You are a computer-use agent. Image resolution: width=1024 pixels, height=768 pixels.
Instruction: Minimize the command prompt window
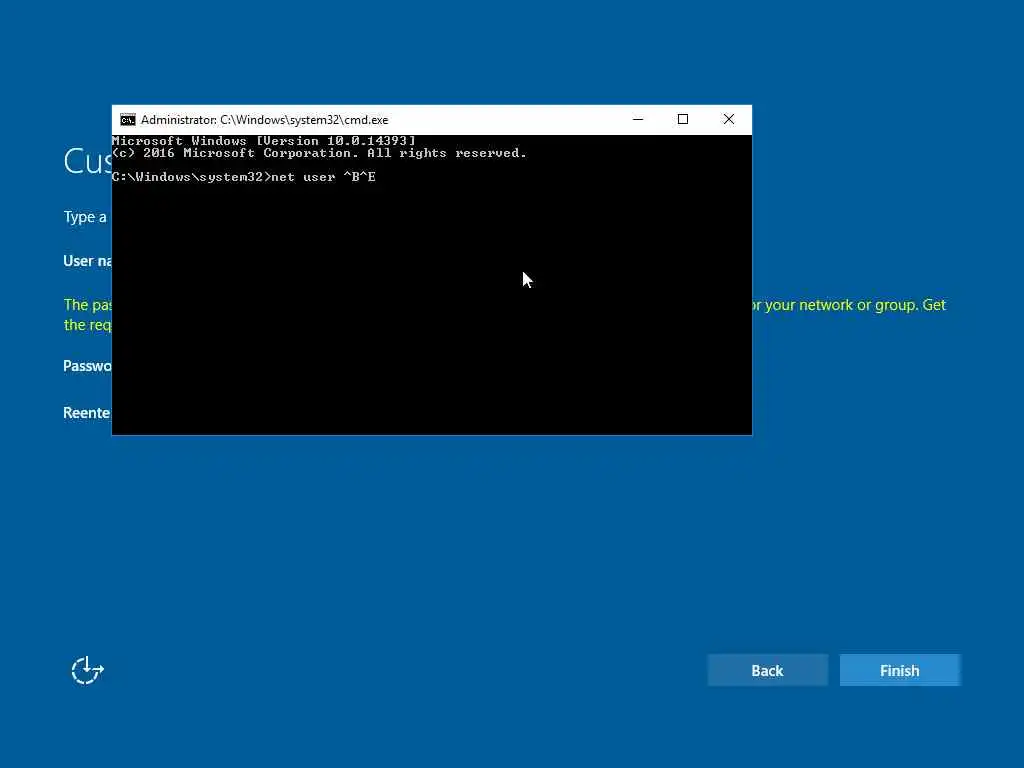tap(638, 120)
